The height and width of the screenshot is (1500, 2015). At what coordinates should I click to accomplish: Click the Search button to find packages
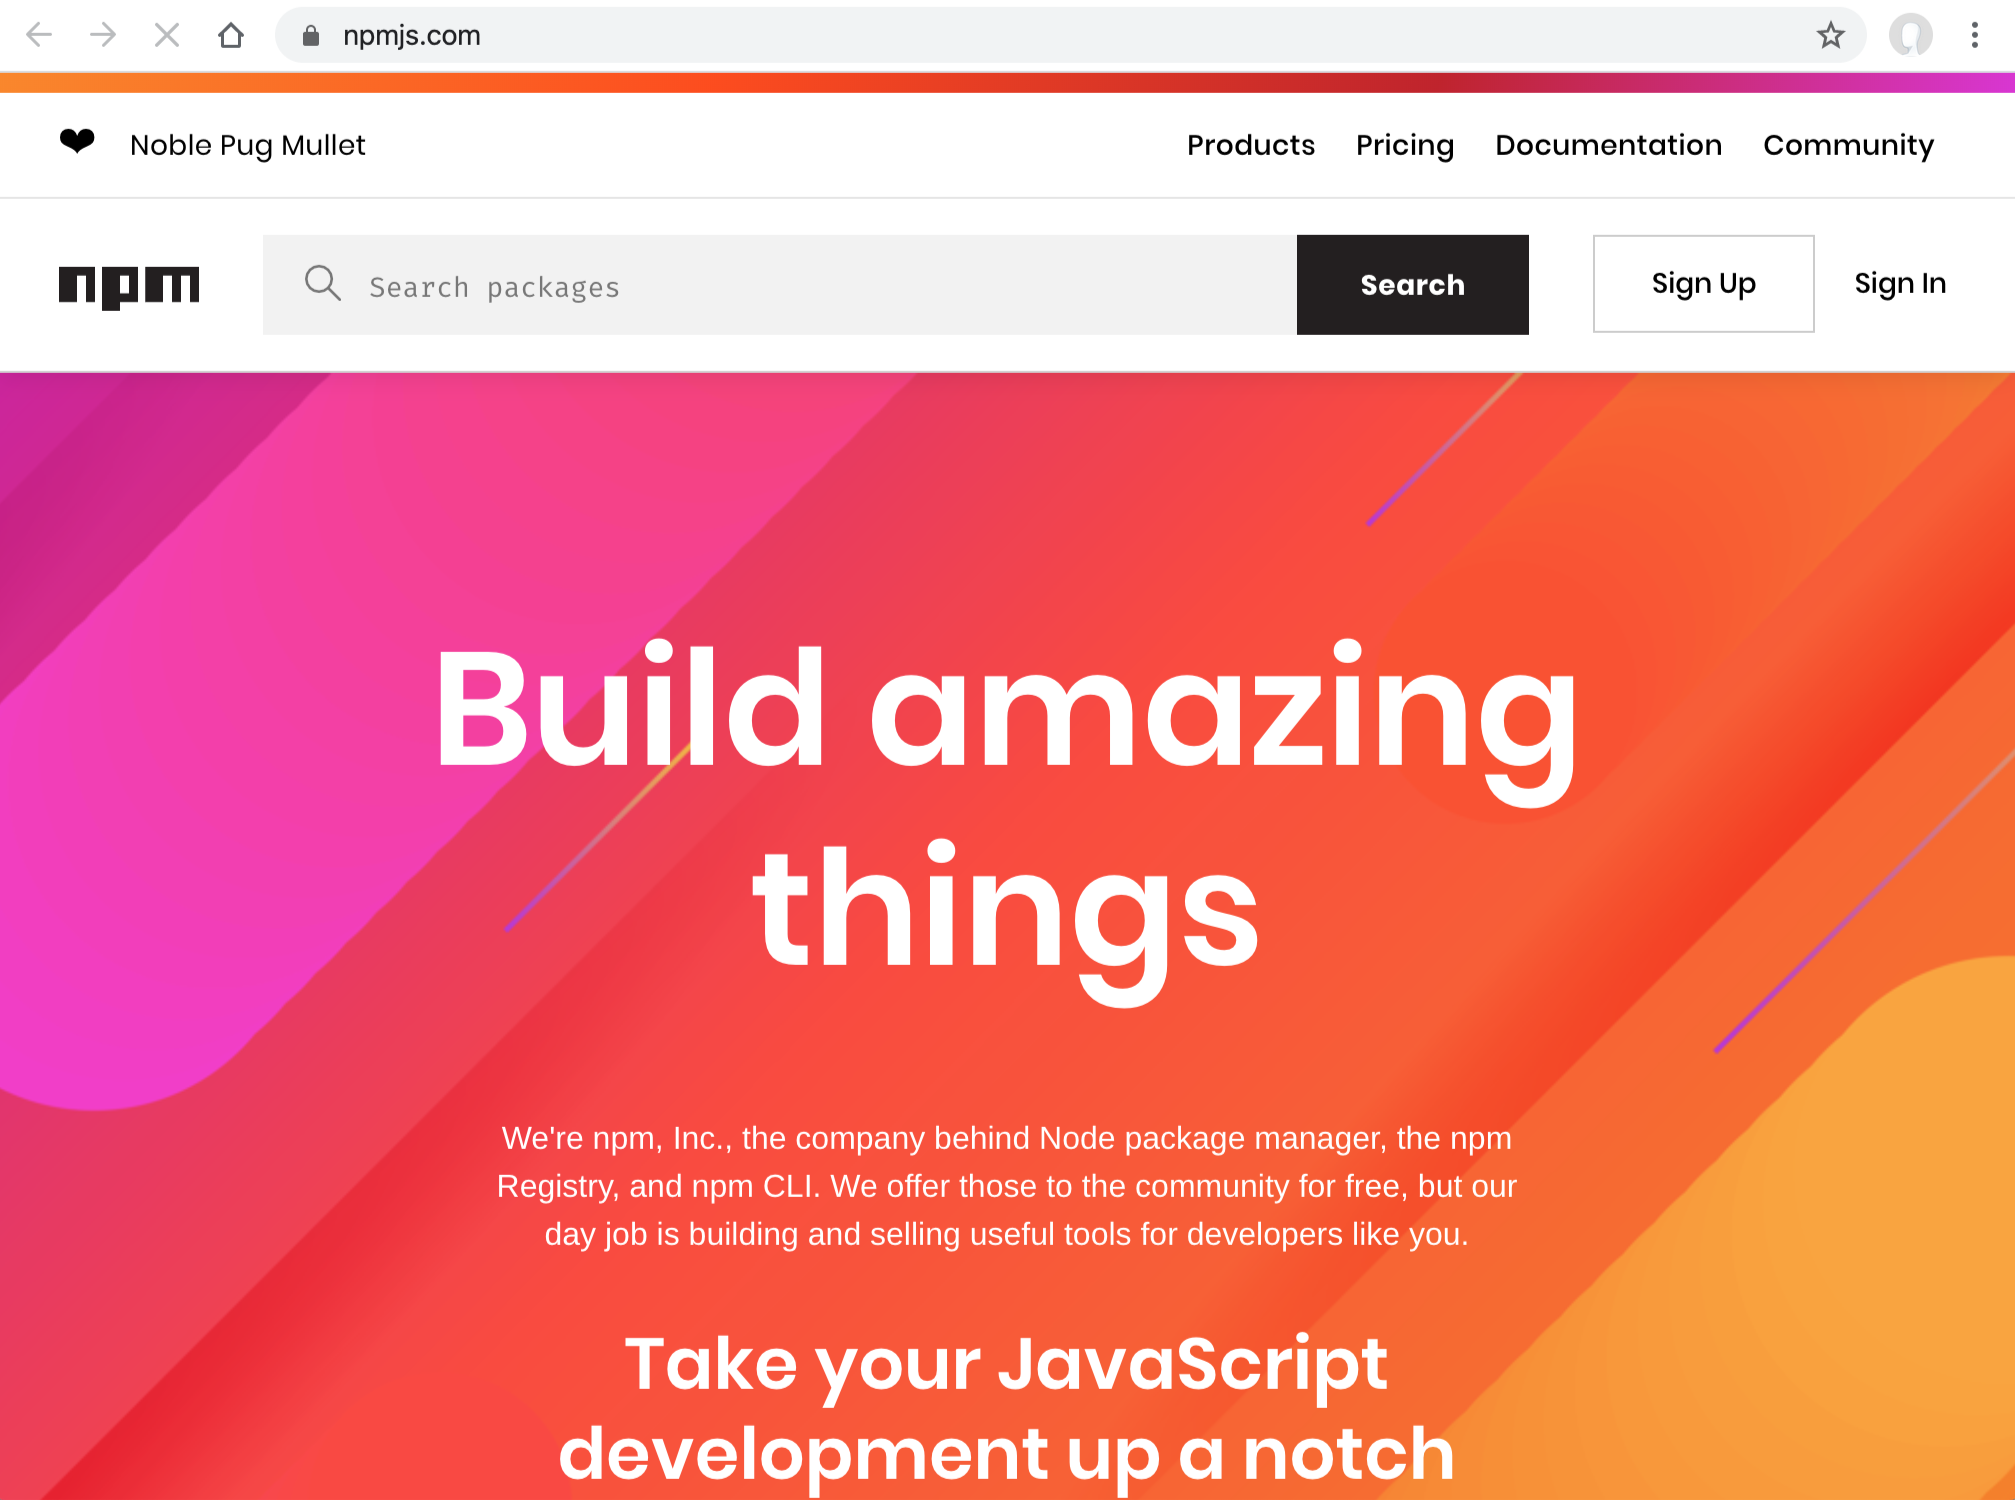point(1412,284)
